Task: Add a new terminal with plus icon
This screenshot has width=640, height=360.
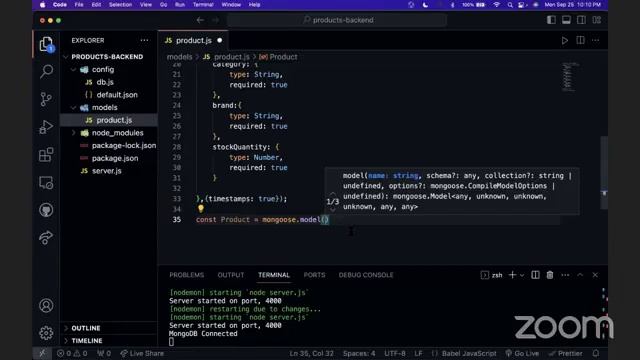Action: (x=512, y=275)
